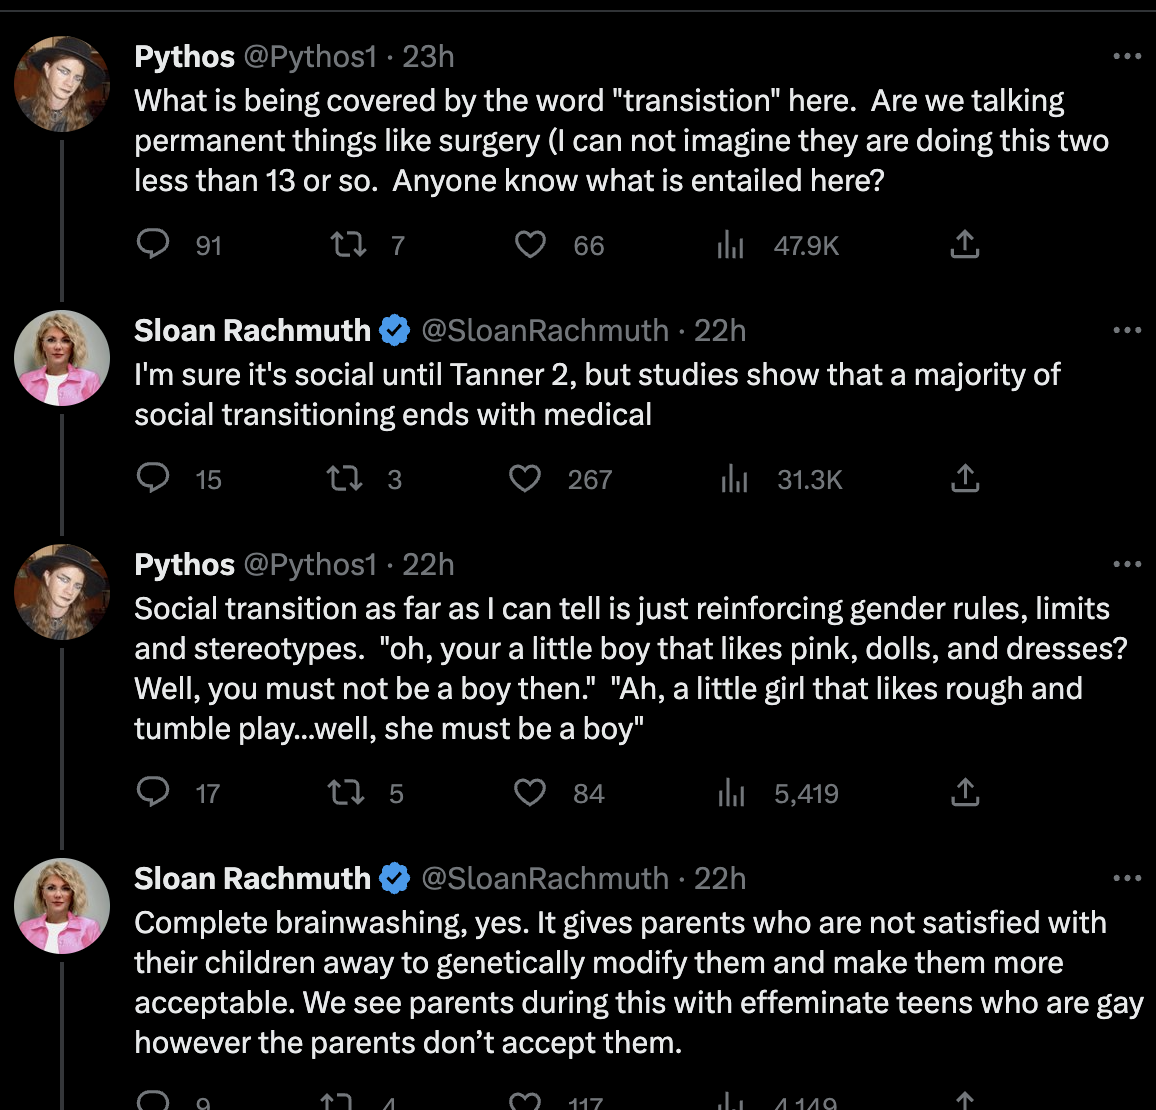Image resolution: width=1156 pixels, height=1110 pixels.
Task: Open the @Pythos1 handle on first tweet
Action: pyautogui.click(x=310, y=57)
